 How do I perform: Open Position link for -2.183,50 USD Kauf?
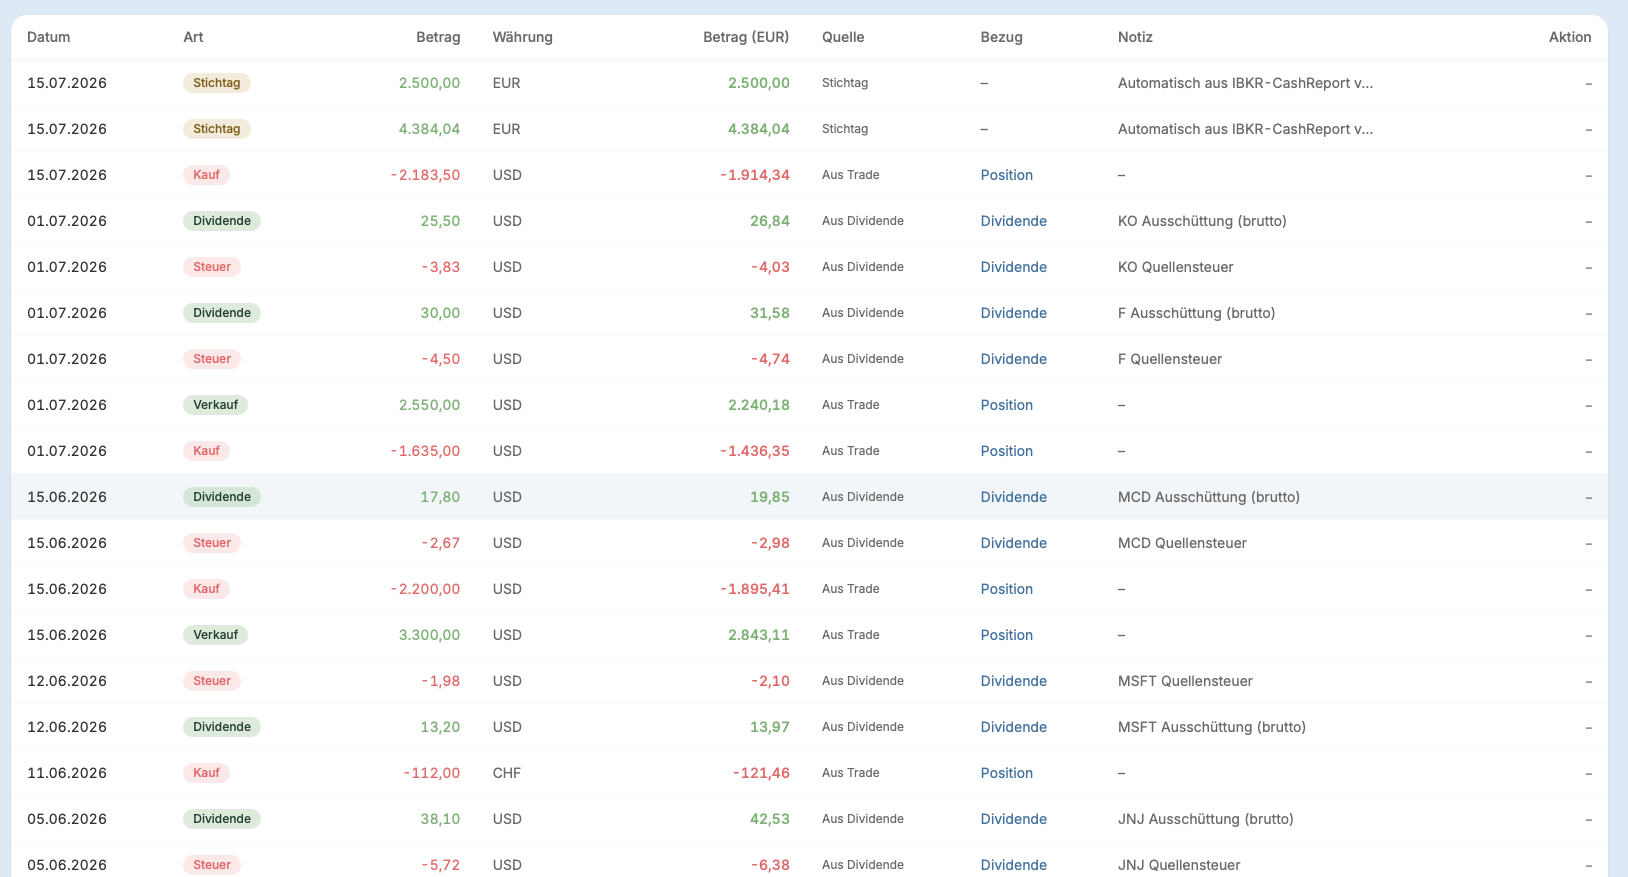pos(1006,175)
